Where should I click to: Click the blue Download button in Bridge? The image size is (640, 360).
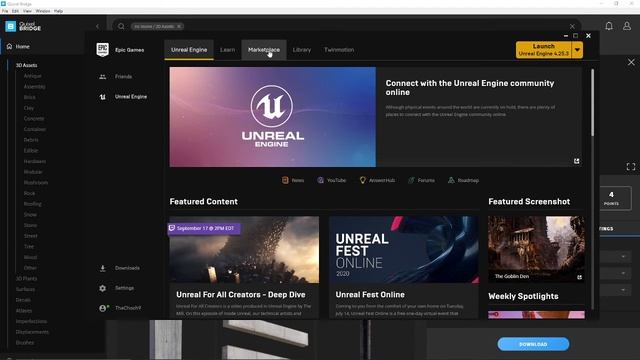533,344
